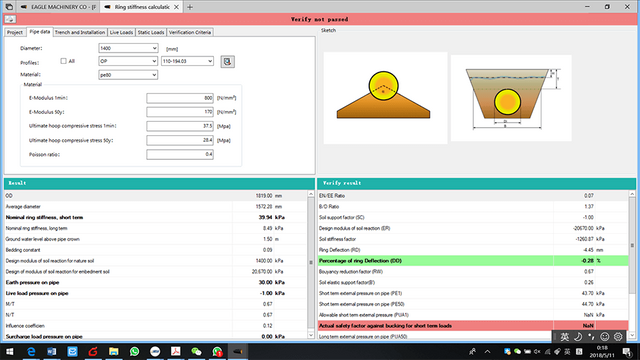Image resolution: width=640 pixels, height=360 pixels.
Task: Click the E-Modulus 1min input field
Action: pyautogui.click(x=180, y=98)
